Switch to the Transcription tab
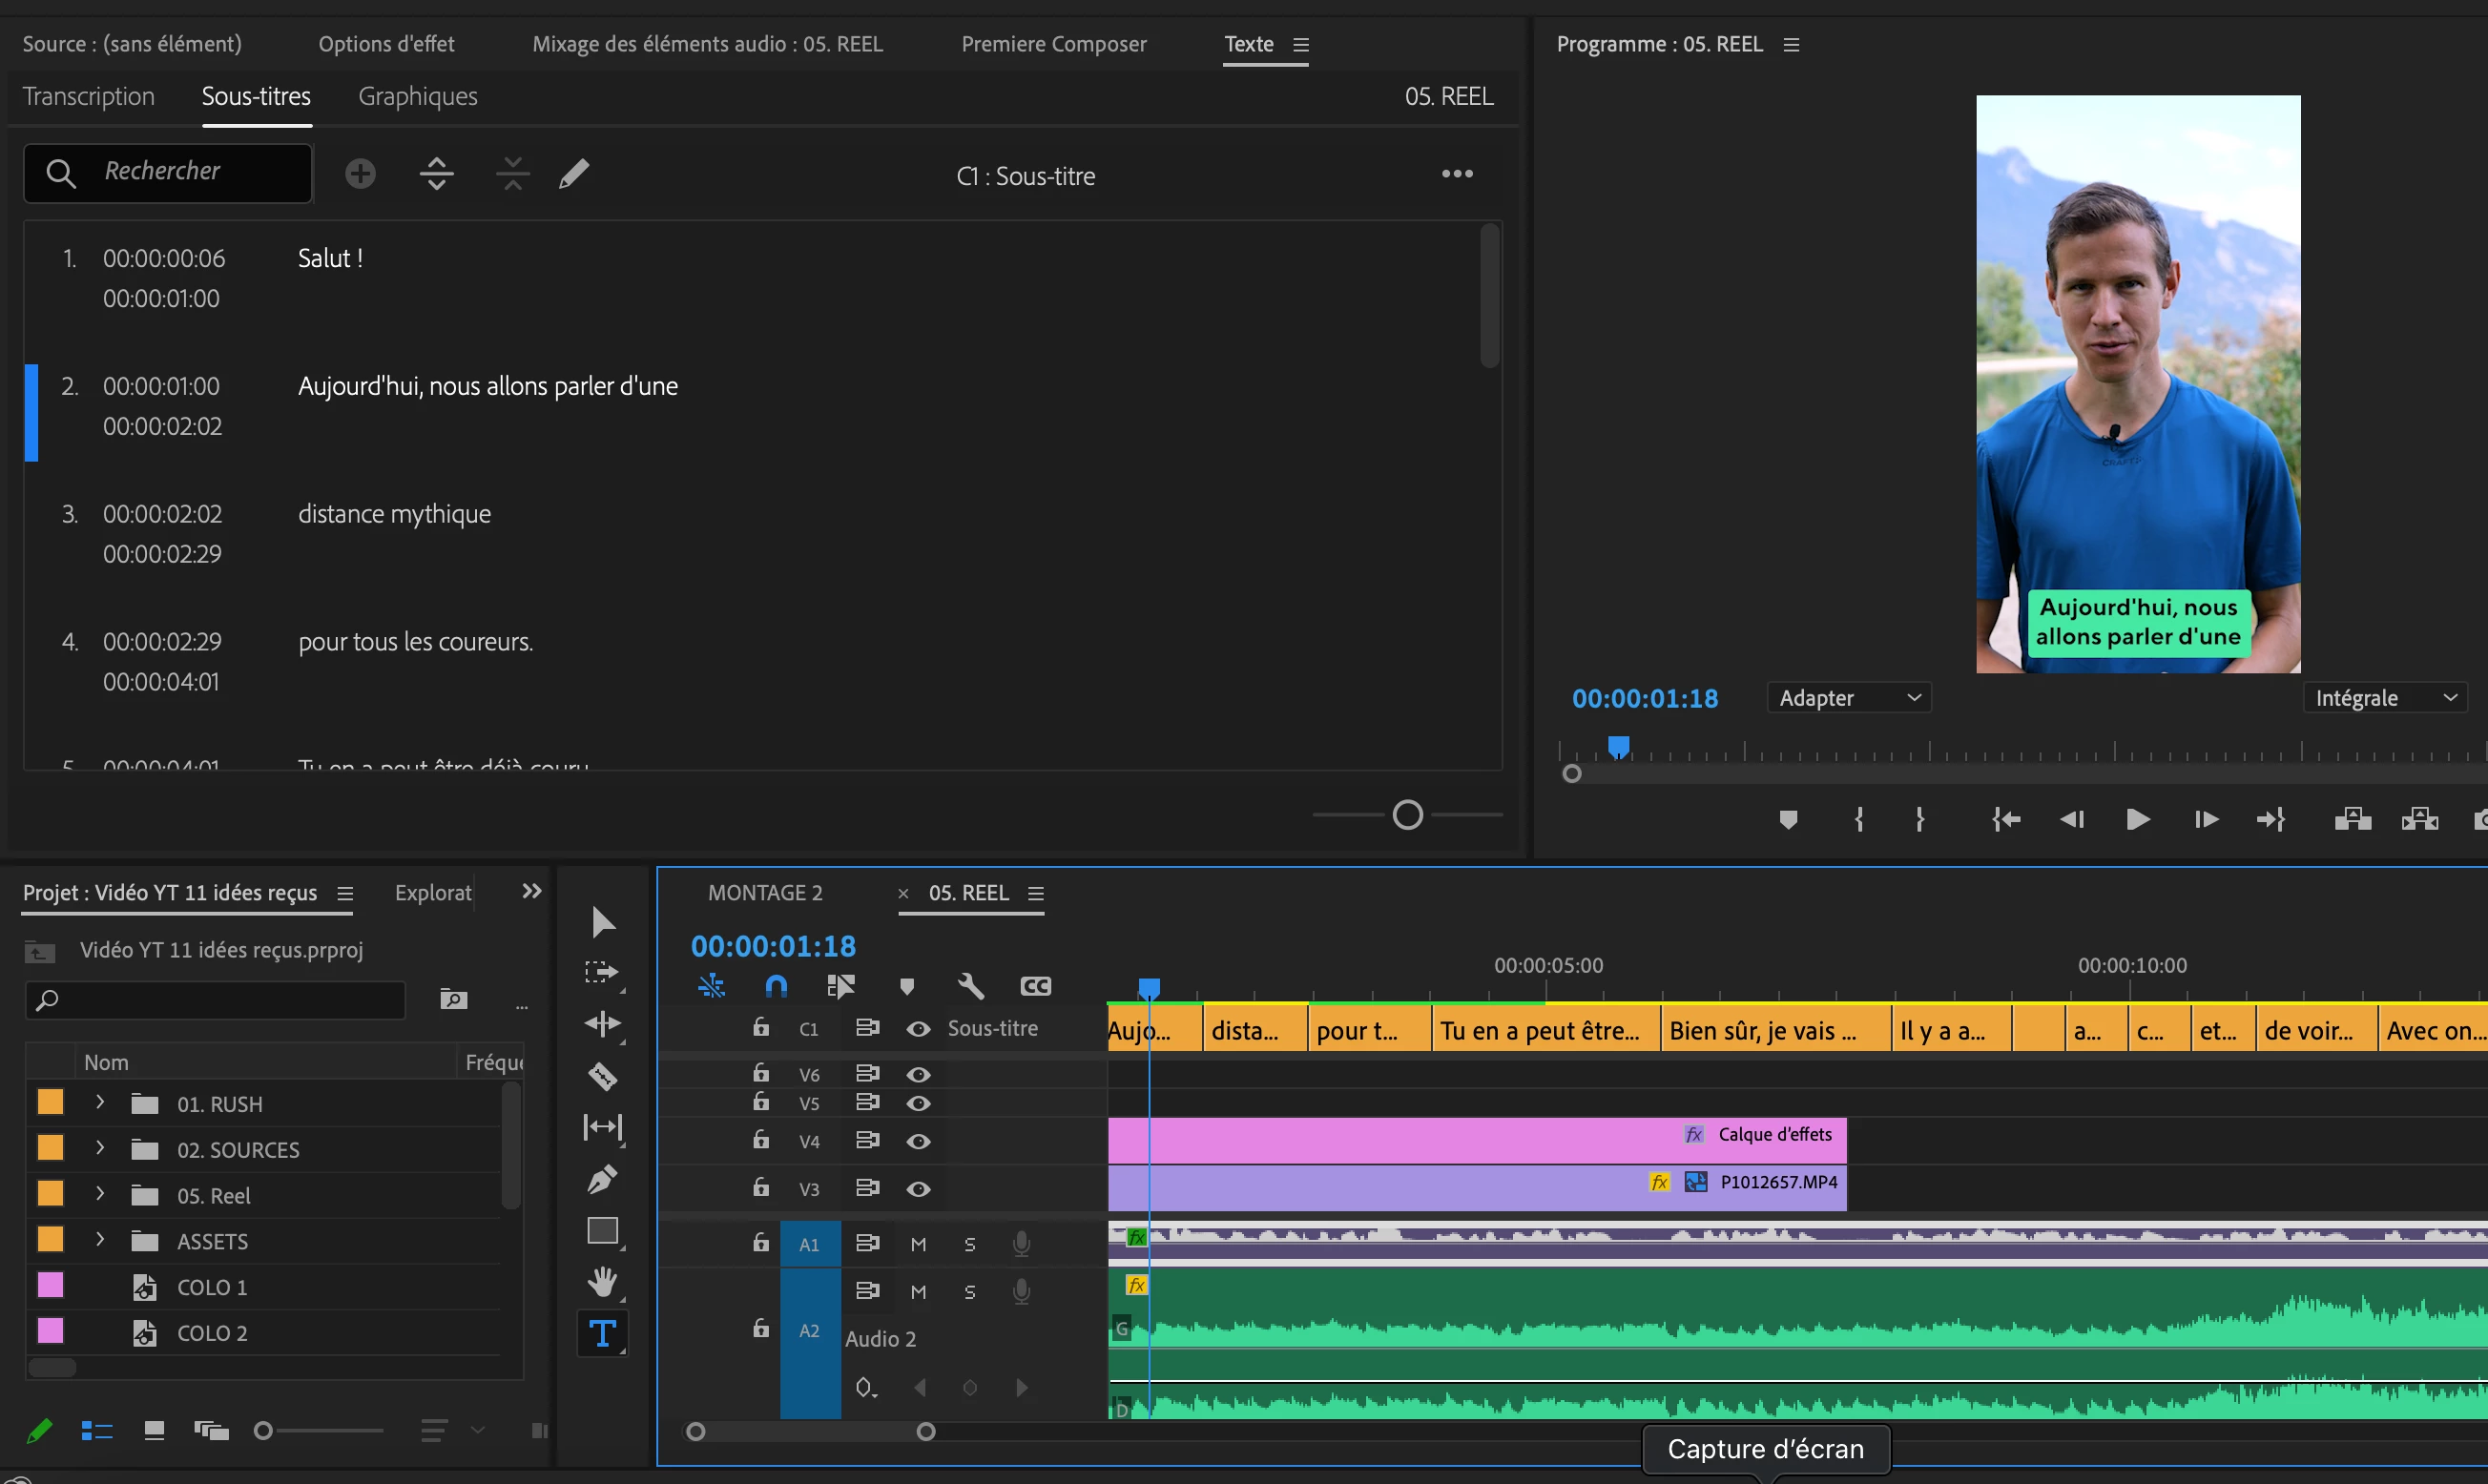The width and height of the screenshot is (2488, 1484). pyautogui.click(x=88, y=97)
